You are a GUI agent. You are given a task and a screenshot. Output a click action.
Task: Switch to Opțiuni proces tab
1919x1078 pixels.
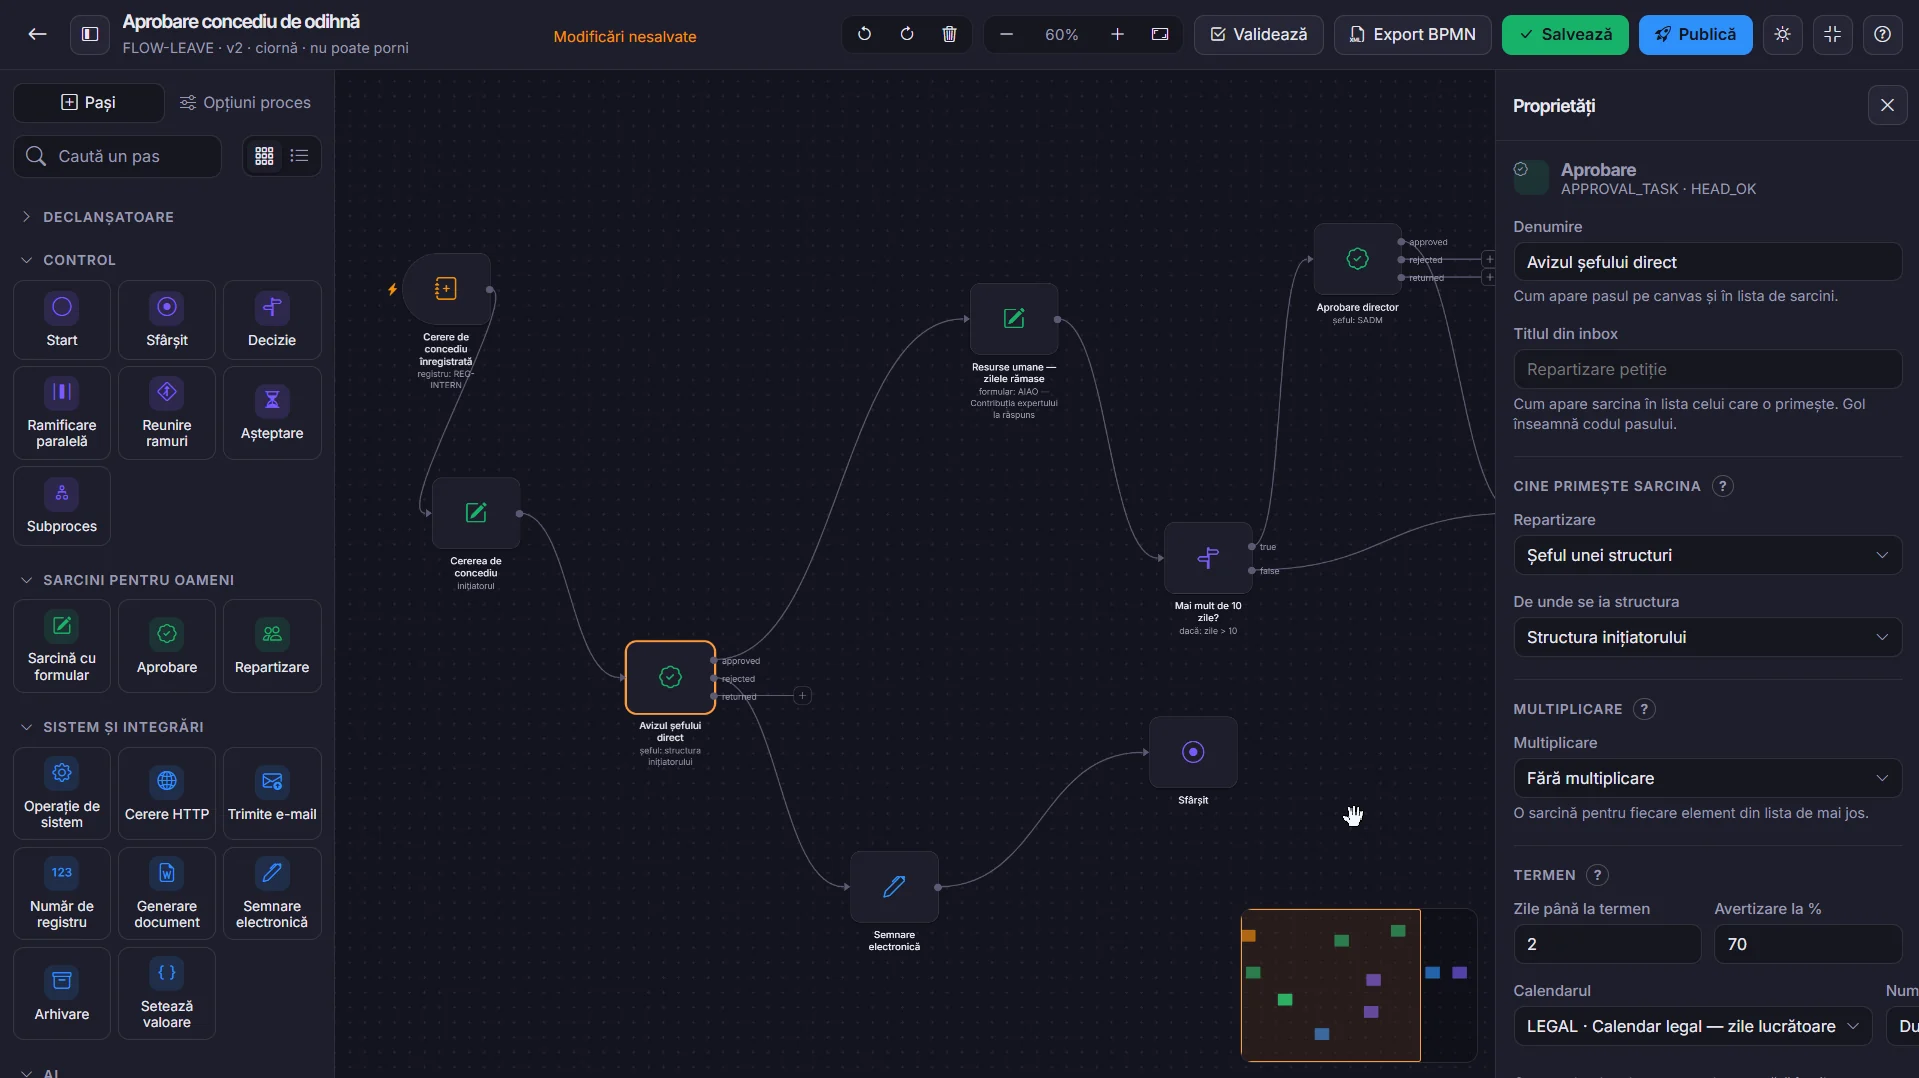245,102
